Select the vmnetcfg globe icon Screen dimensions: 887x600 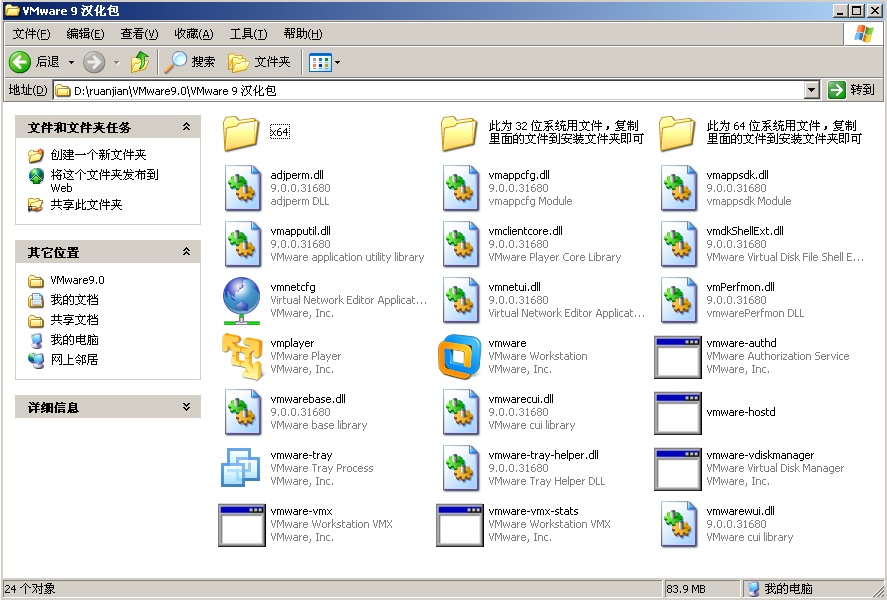coord(242,300)
